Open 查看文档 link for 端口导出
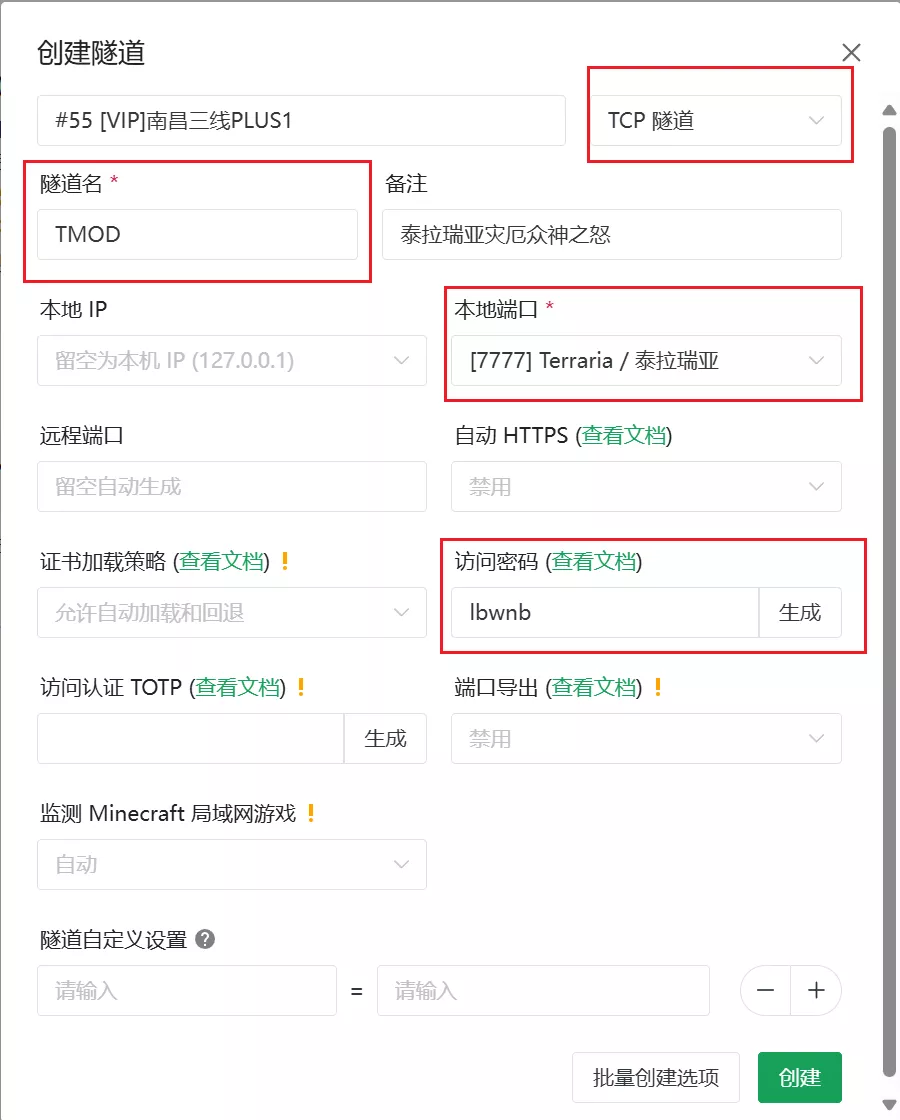 pyautogui.click(x=594, y=687)
